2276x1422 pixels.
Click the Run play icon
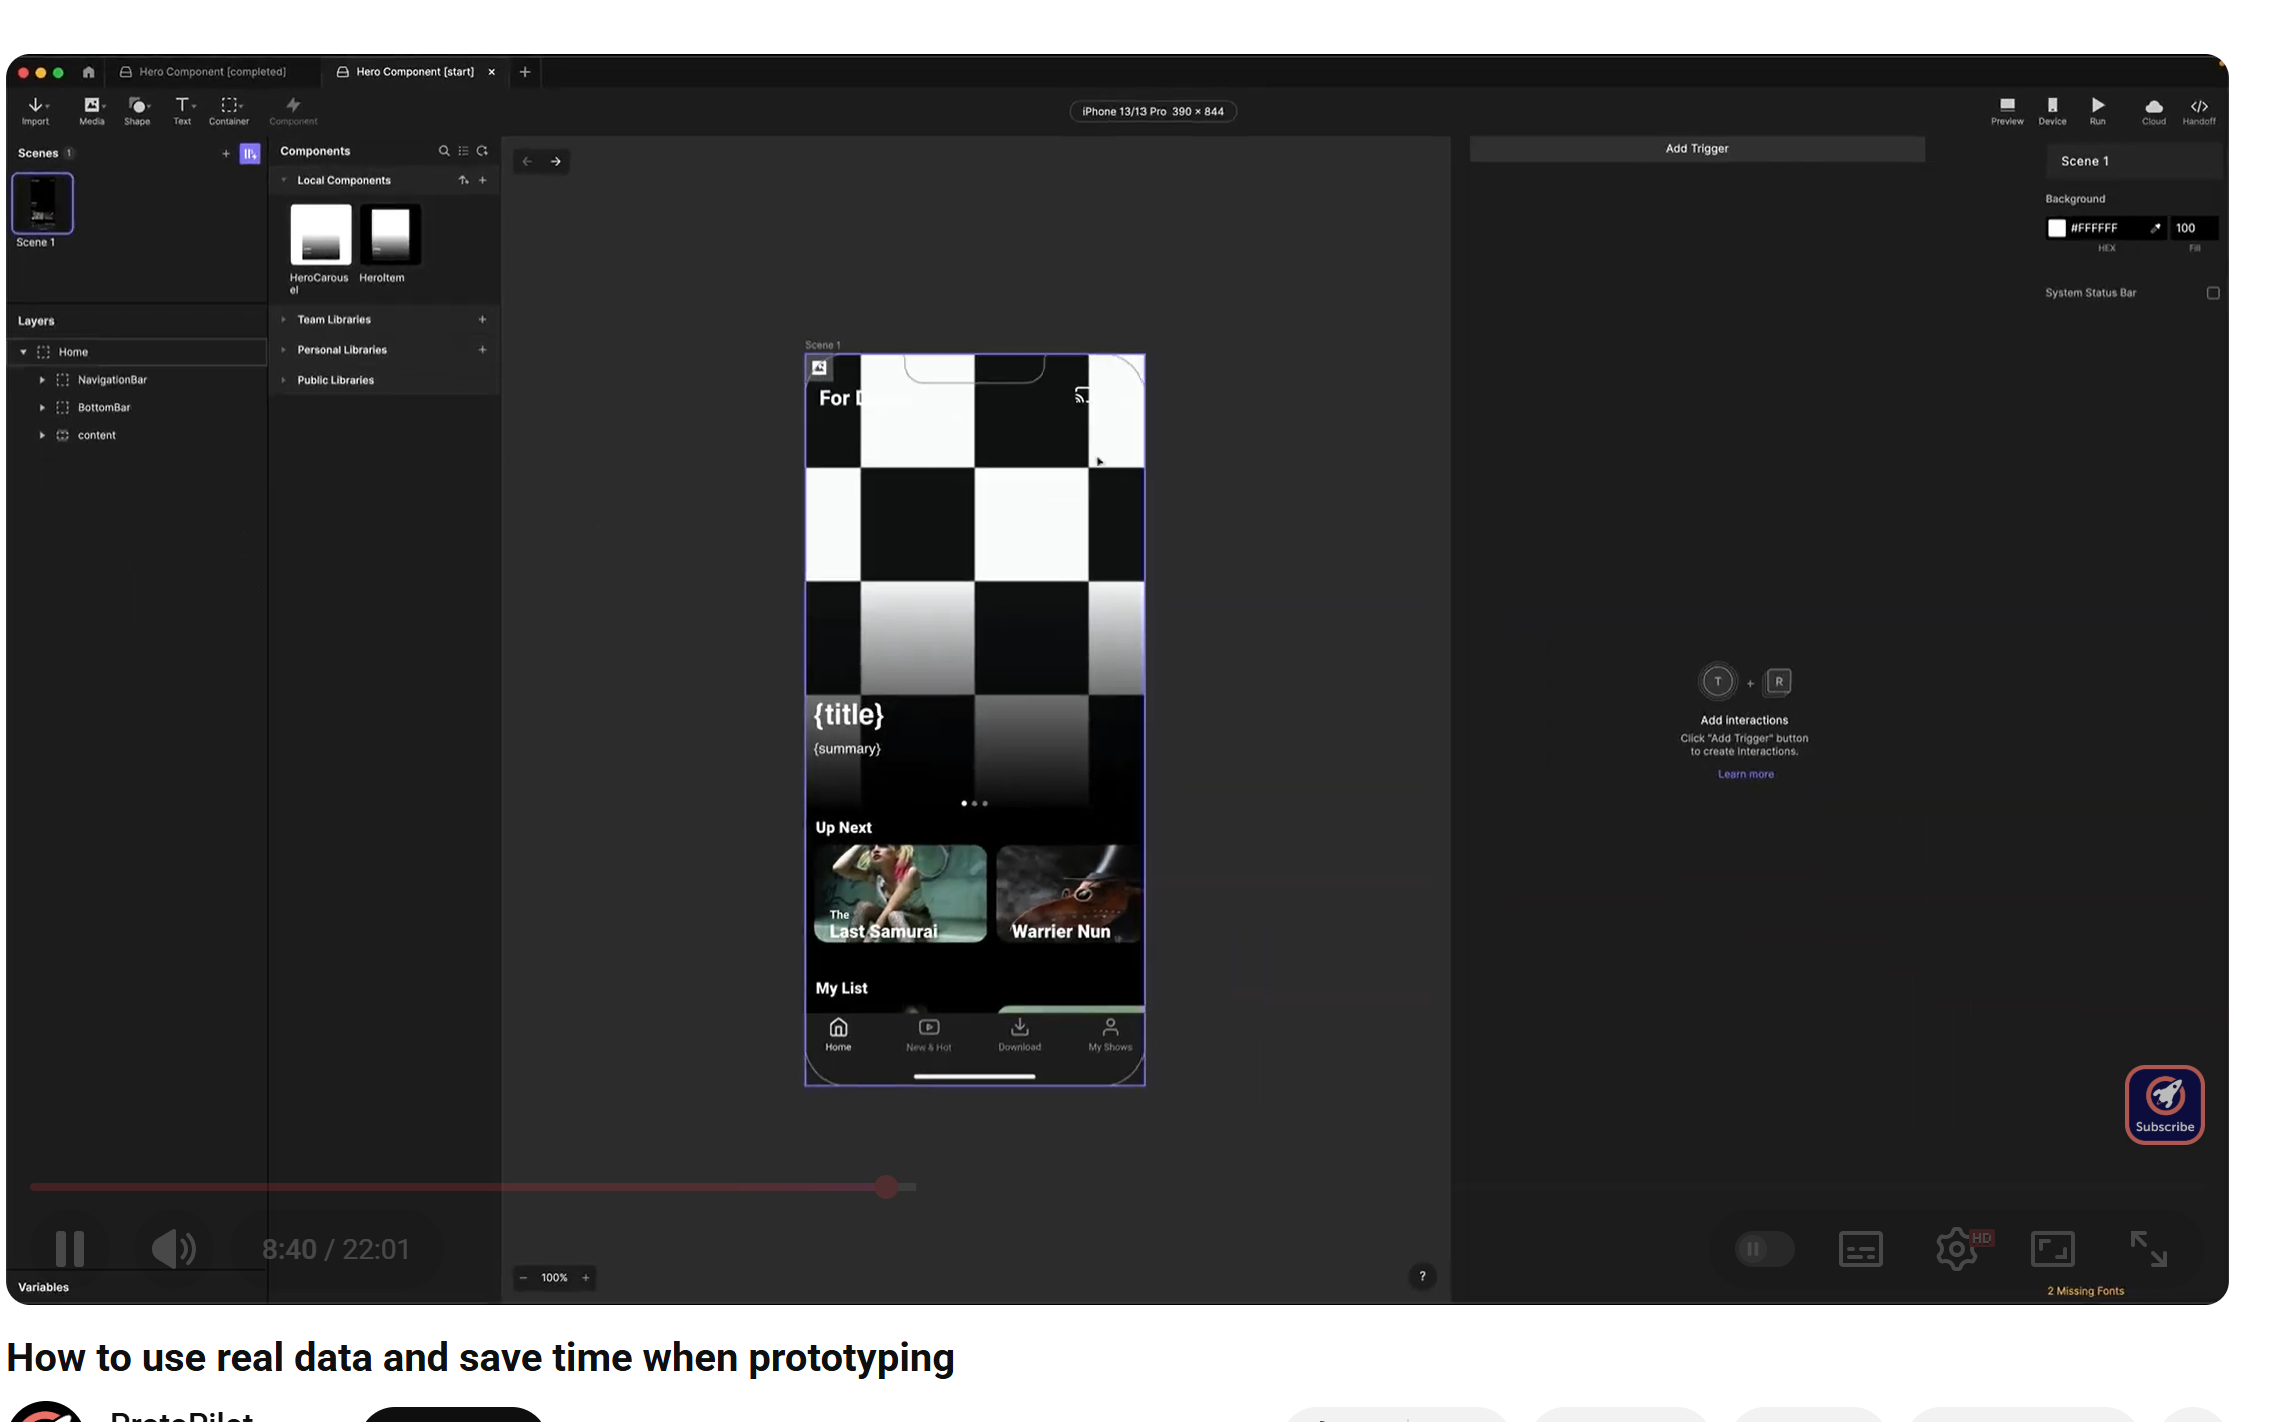2097,106
